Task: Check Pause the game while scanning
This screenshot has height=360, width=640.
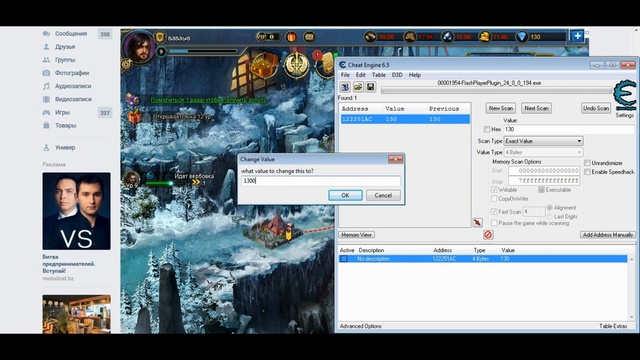Action: pyautogui.click(x=494, y=223)
